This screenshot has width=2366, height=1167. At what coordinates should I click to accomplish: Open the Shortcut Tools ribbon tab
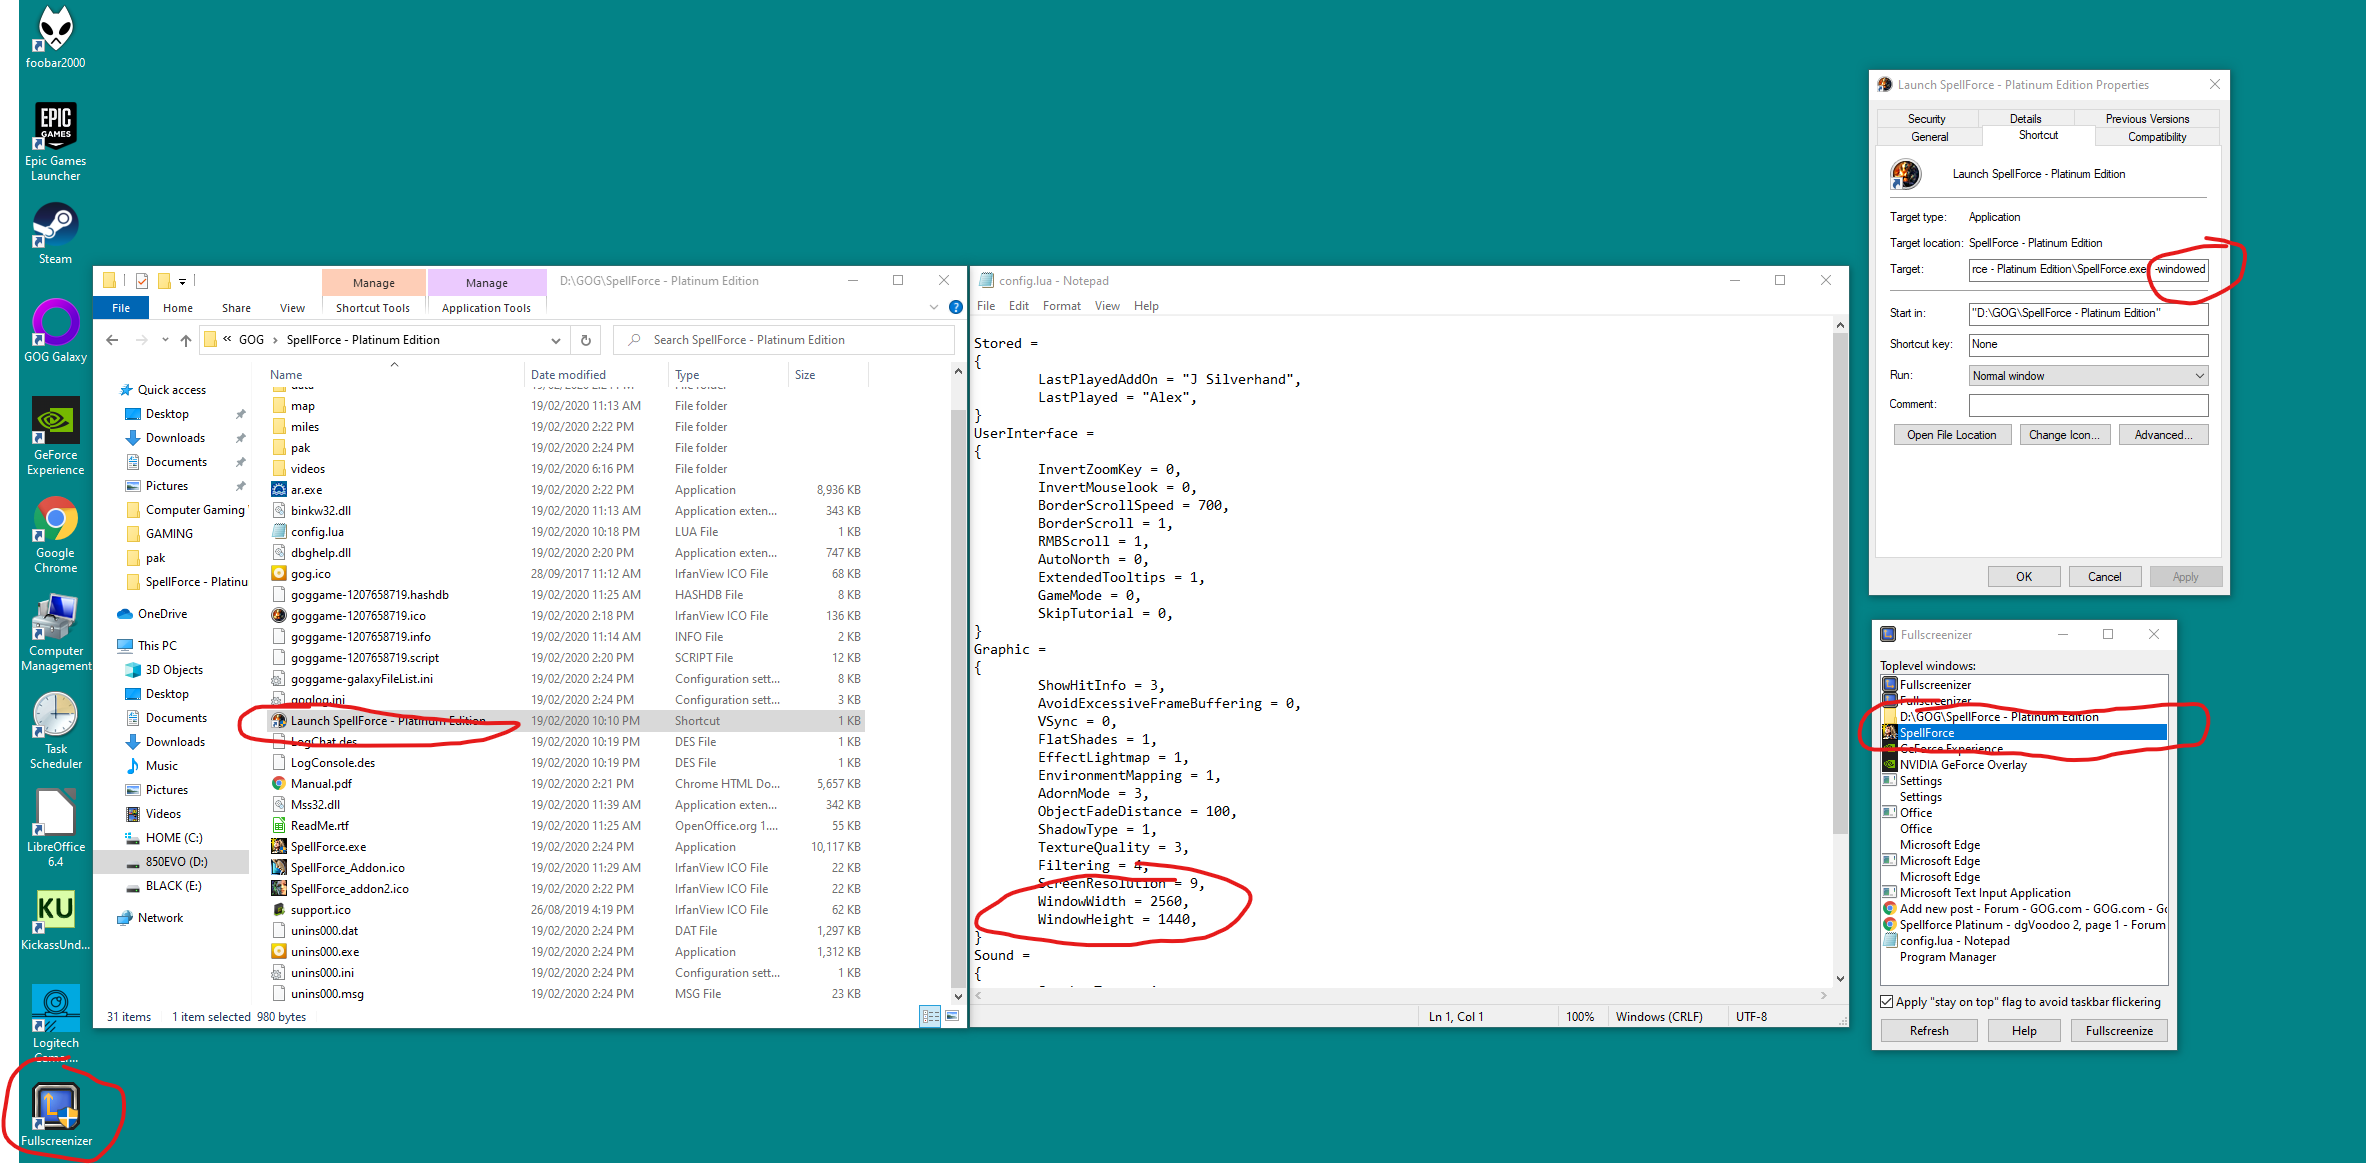coord(373,308)
